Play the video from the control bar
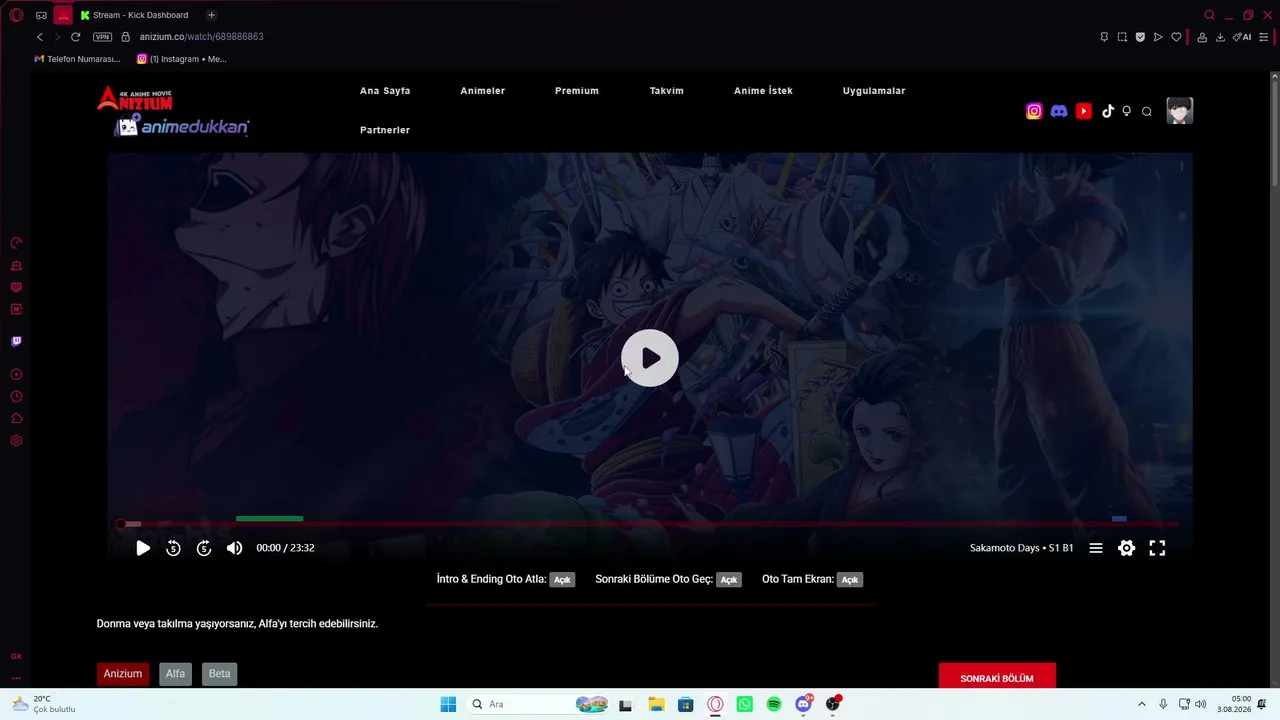 click(x=143, y=548)
